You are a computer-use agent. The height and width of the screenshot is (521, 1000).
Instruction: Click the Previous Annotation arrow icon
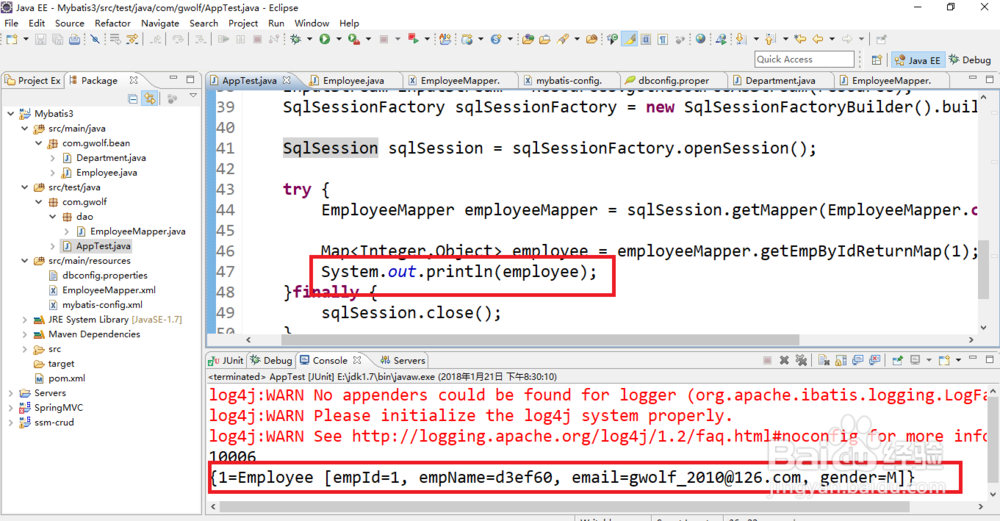770,40
